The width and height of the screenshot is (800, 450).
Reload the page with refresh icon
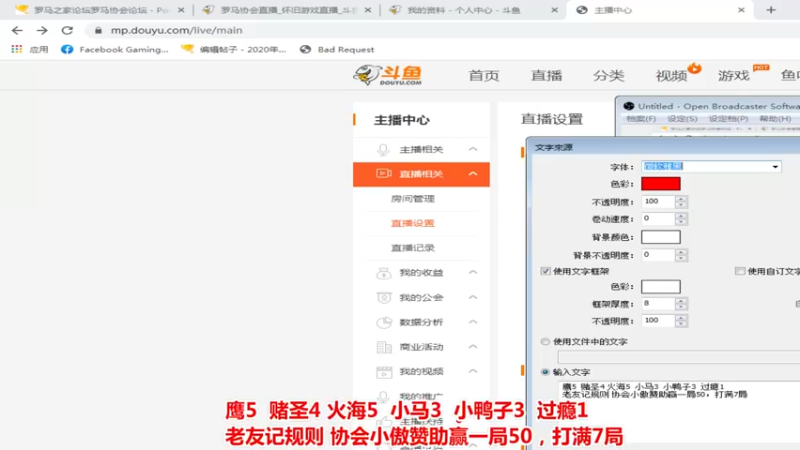coord(67,31)
